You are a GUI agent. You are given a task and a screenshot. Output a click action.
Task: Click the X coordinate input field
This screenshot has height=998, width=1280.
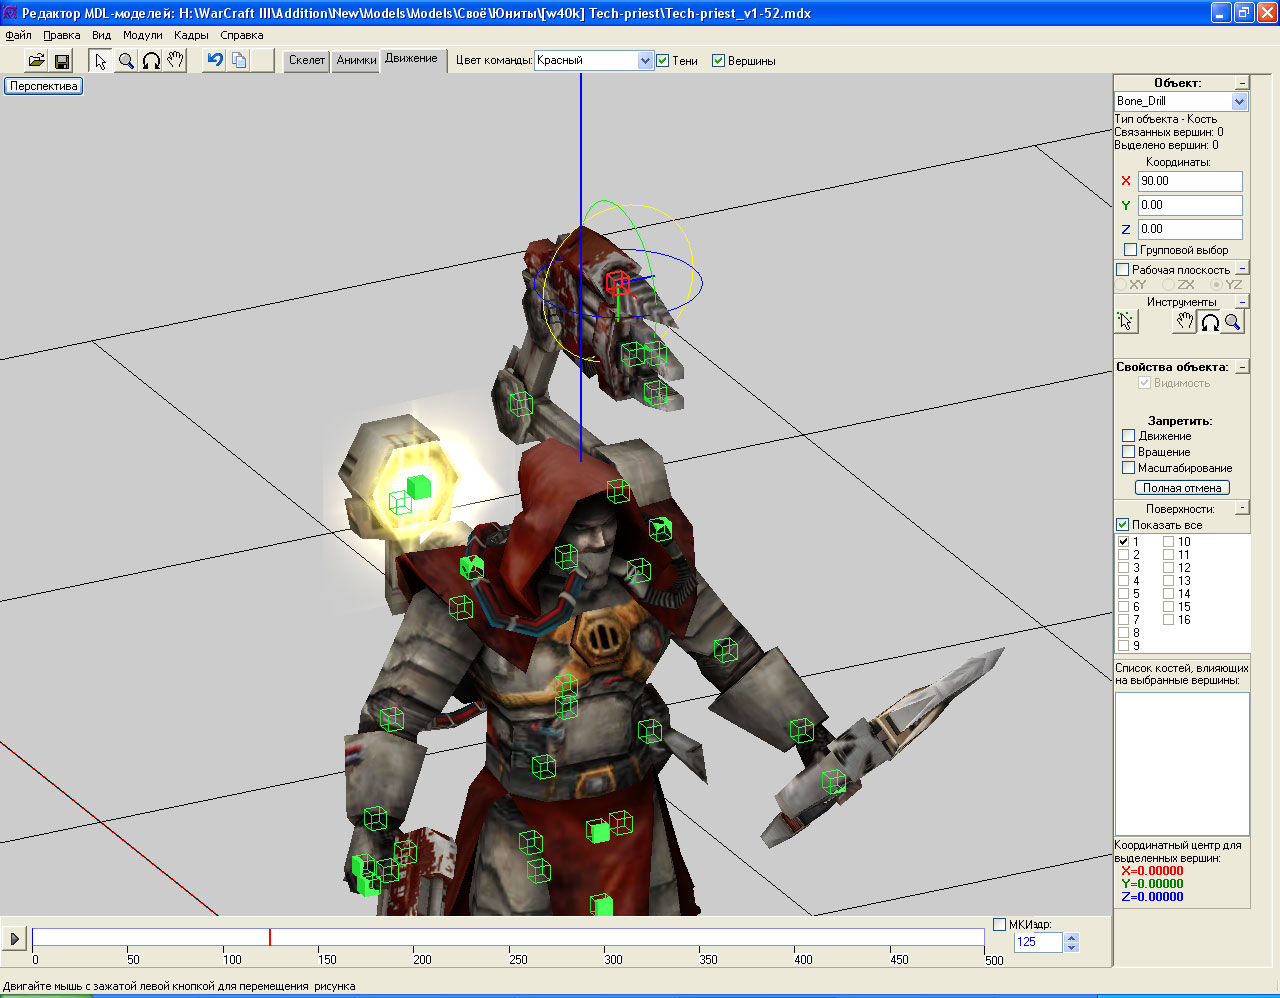pos(1190,181)
